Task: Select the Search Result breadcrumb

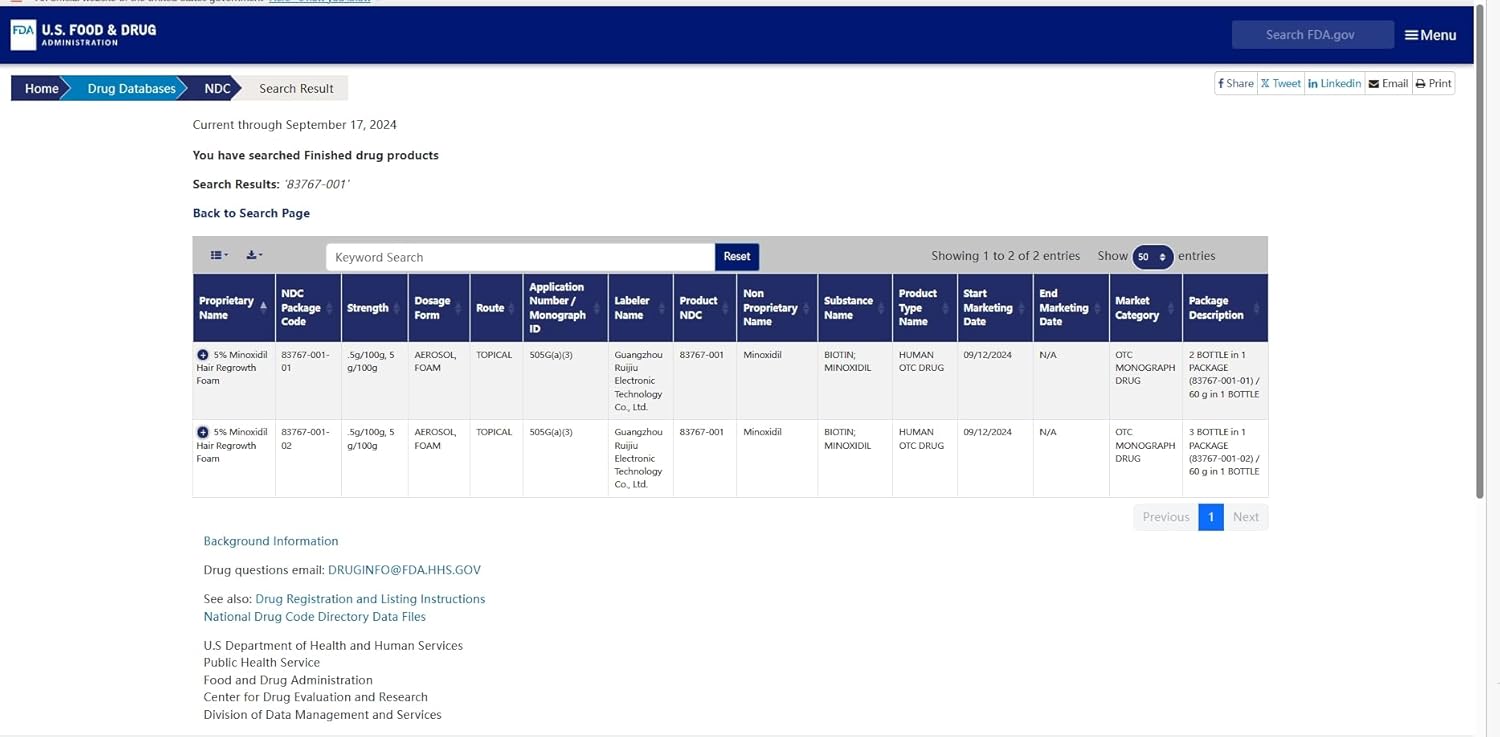Action: tap(296, 89)
